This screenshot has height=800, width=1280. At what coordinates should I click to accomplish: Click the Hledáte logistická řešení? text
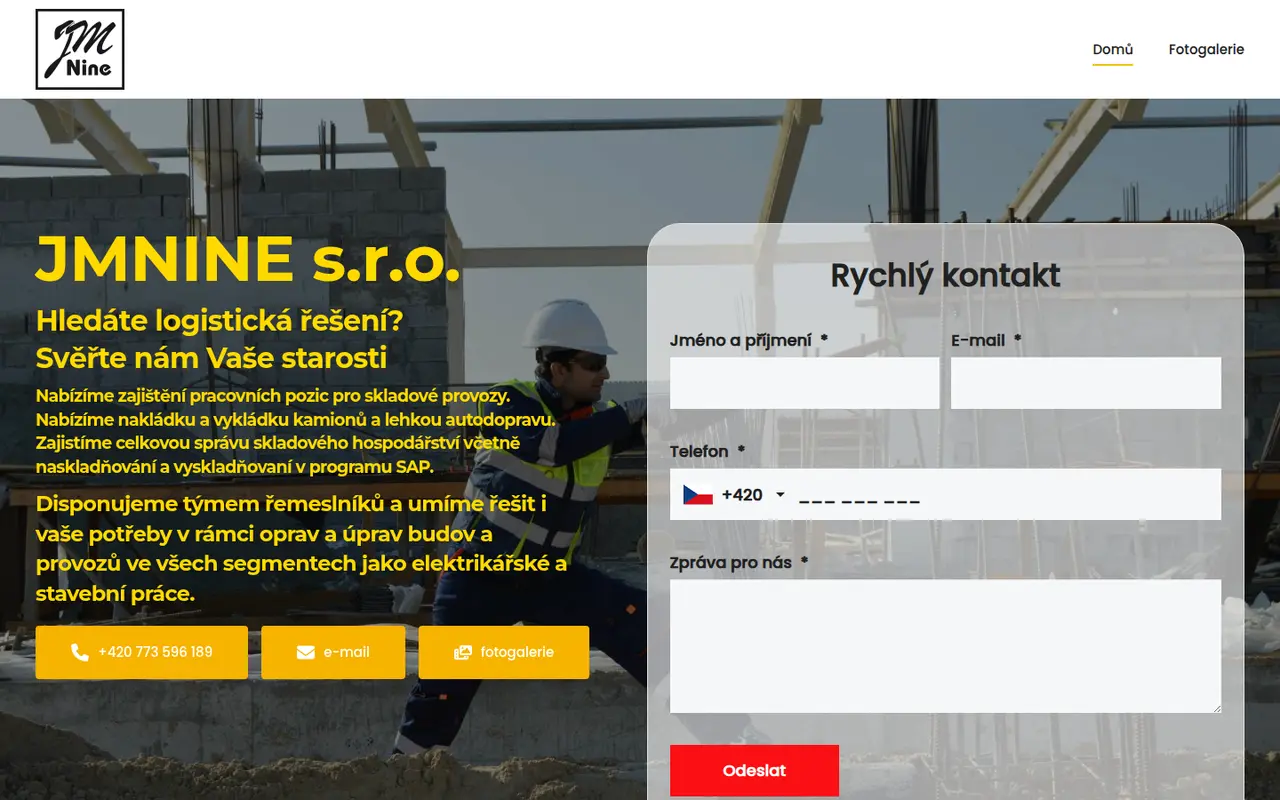point(220,321)
